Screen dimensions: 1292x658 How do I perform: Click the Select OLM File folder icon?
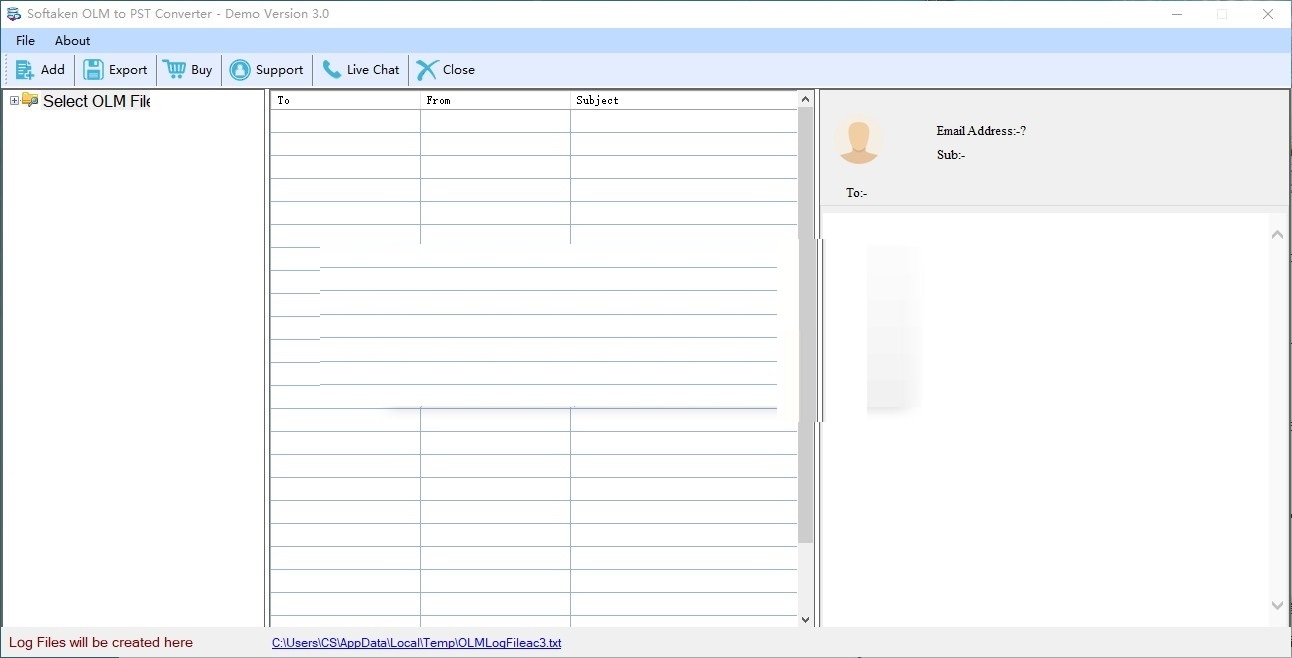coord(30,100)
